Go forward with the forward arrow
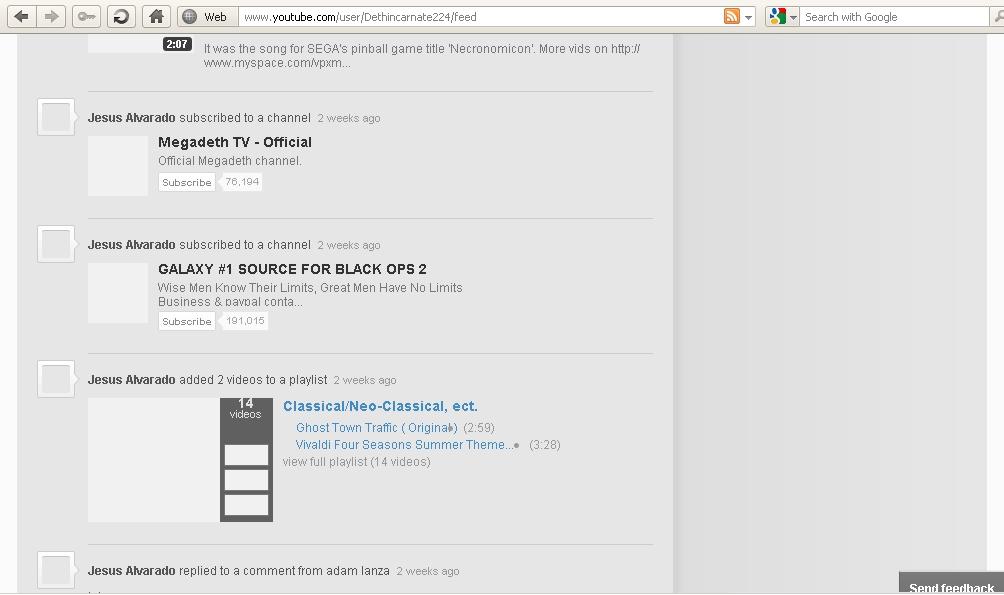 pos(51,17)
